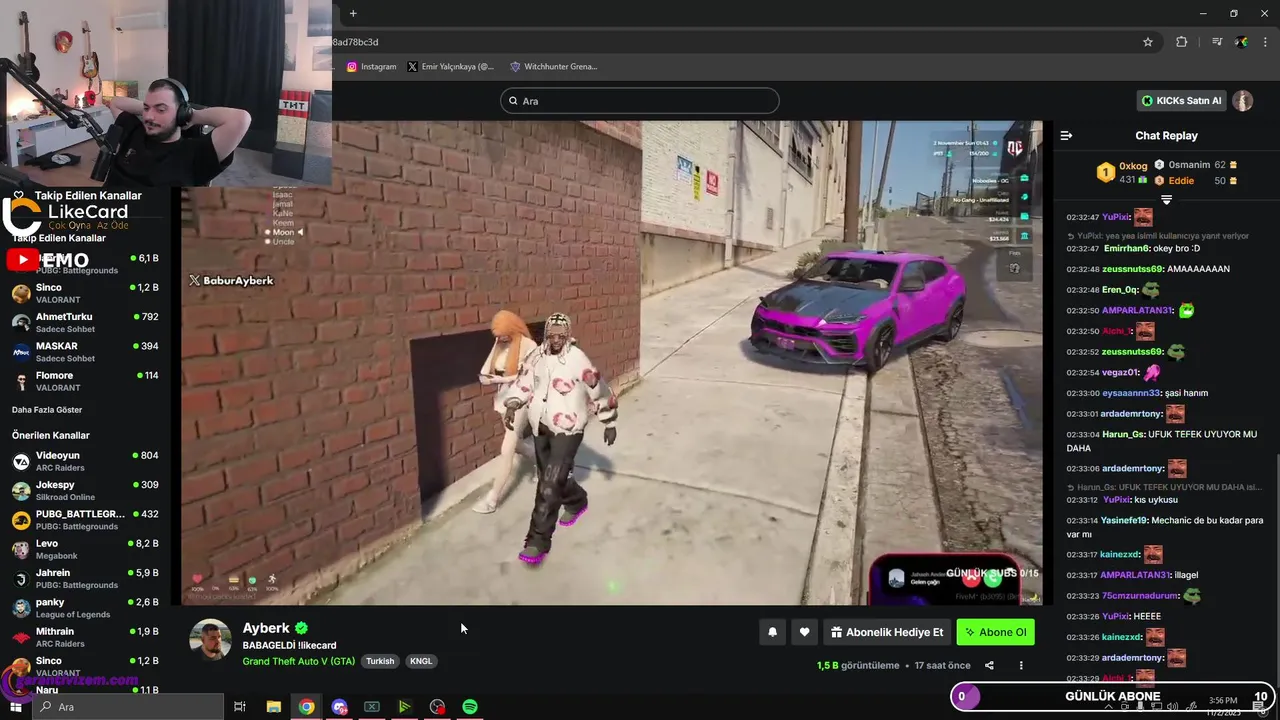
Task: Click chat user Yasinefe19
Action: click(1124, 520)
